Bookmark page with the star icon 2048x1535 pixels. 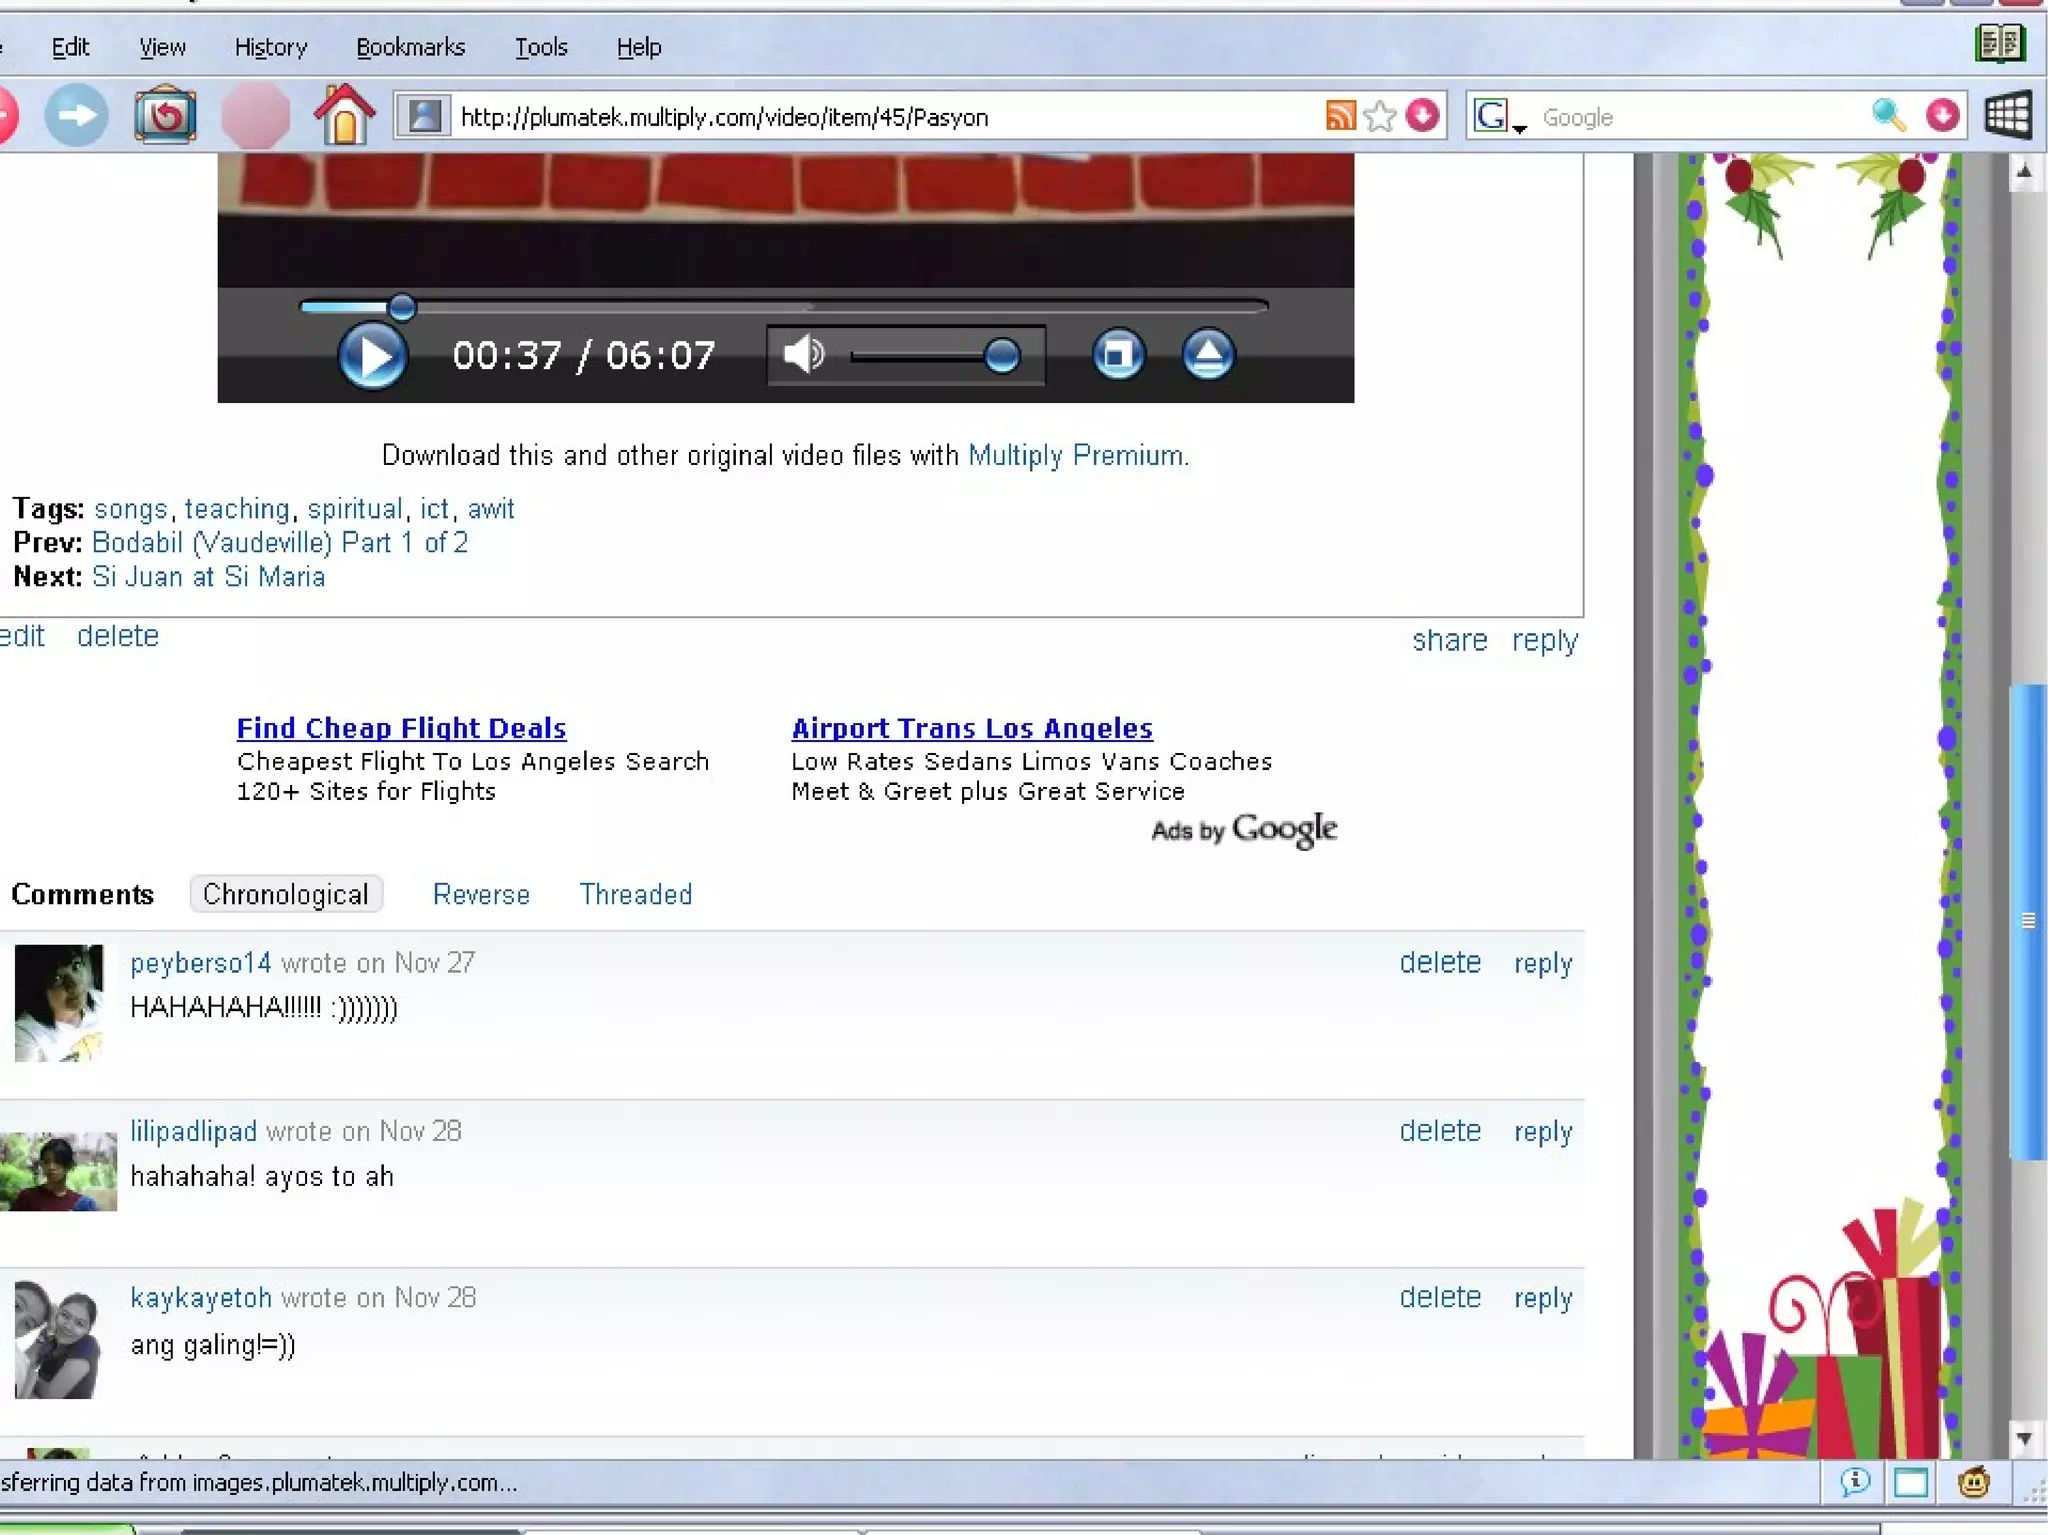[x=1380, y=116]
